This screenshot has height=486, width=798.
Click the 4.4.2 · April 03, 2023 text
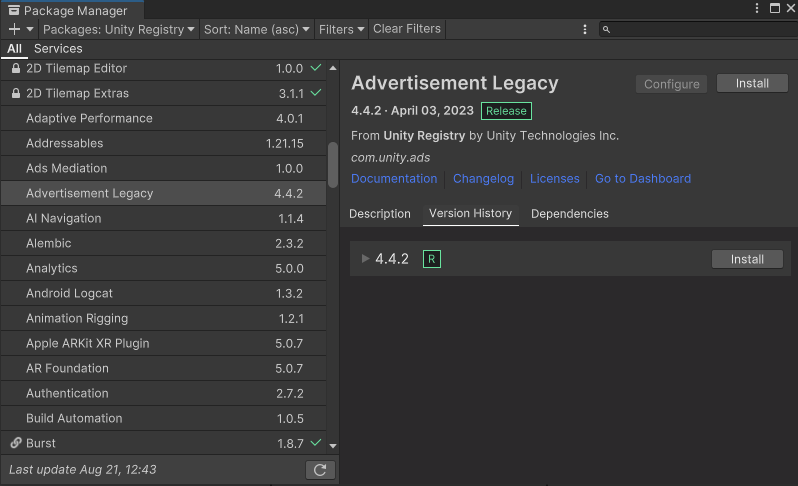click(x=412, y=110)
